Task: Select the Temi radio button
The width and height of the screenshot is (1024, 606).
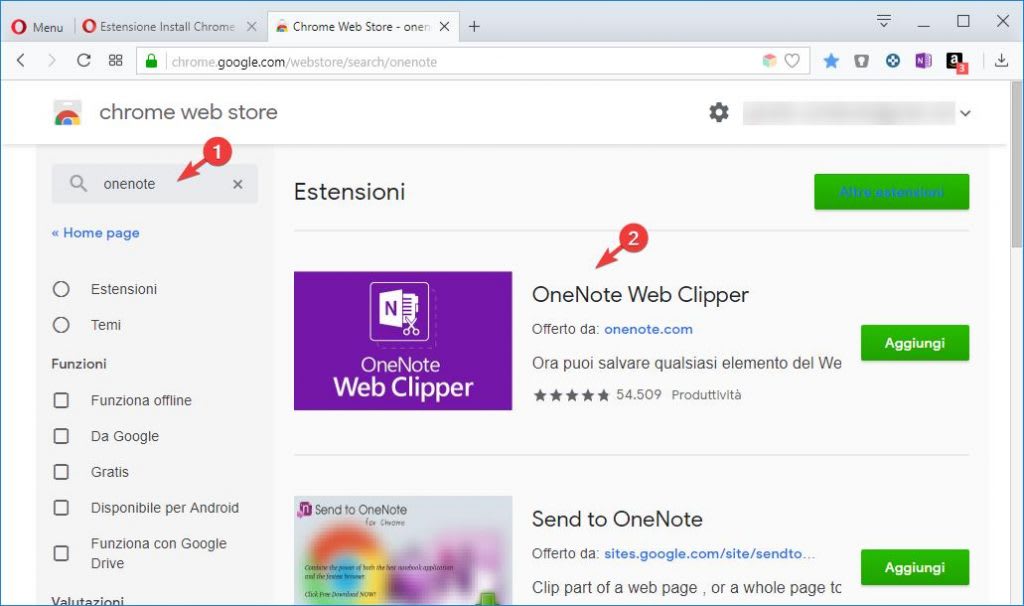Action: 61,325
